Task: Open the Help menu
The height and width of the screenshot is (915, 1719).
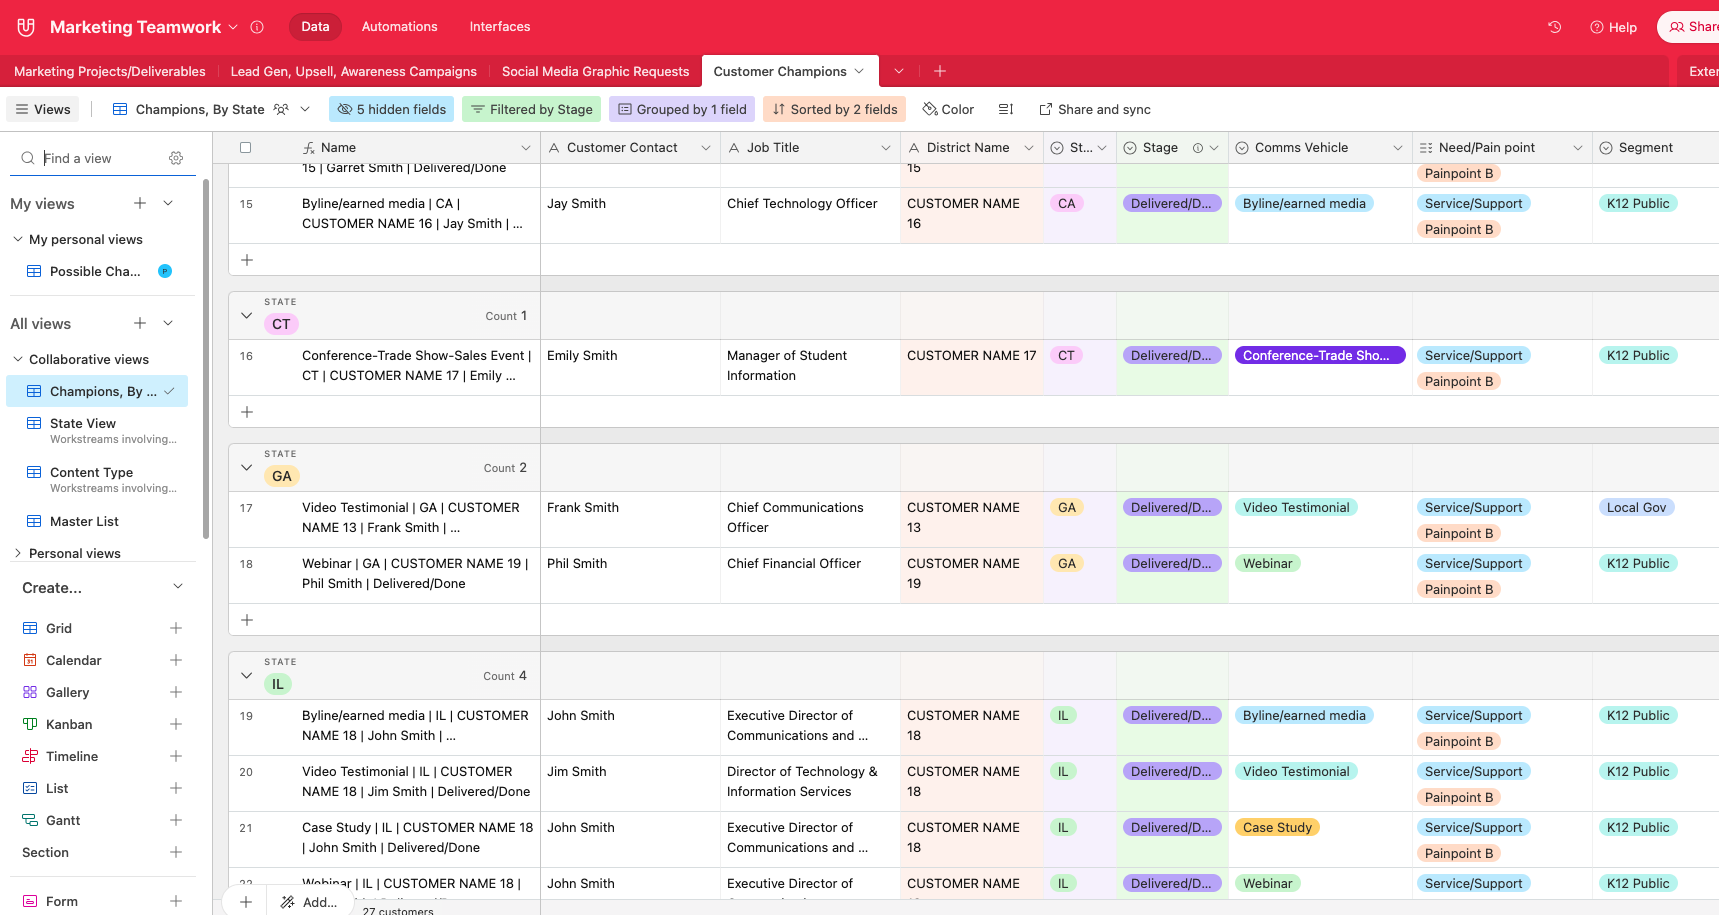Action: [1613, 27]
